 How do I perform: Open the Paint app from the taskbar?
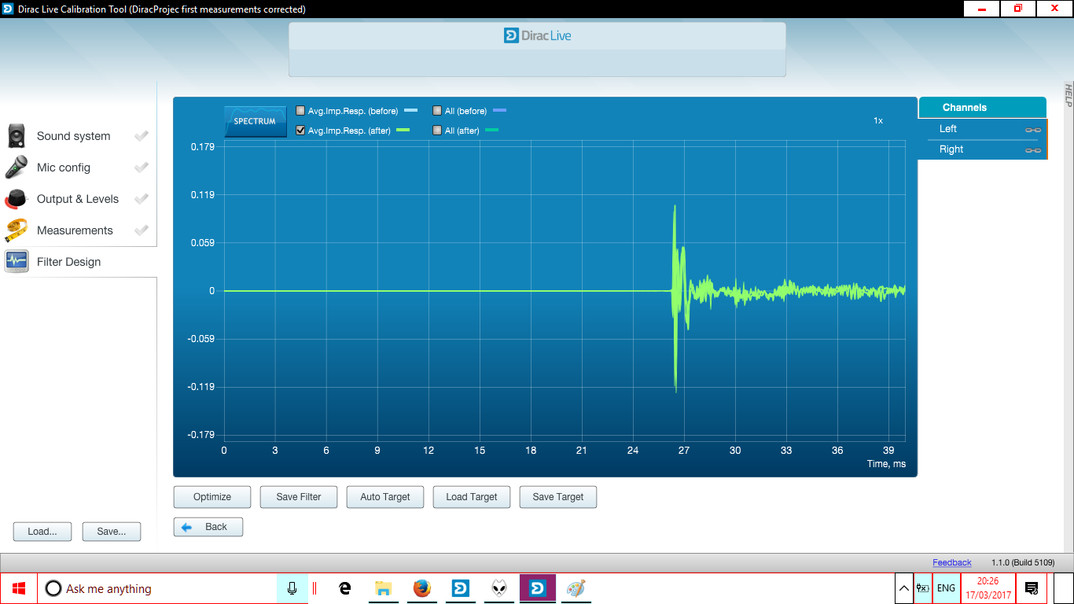click(x=576, y=588)
